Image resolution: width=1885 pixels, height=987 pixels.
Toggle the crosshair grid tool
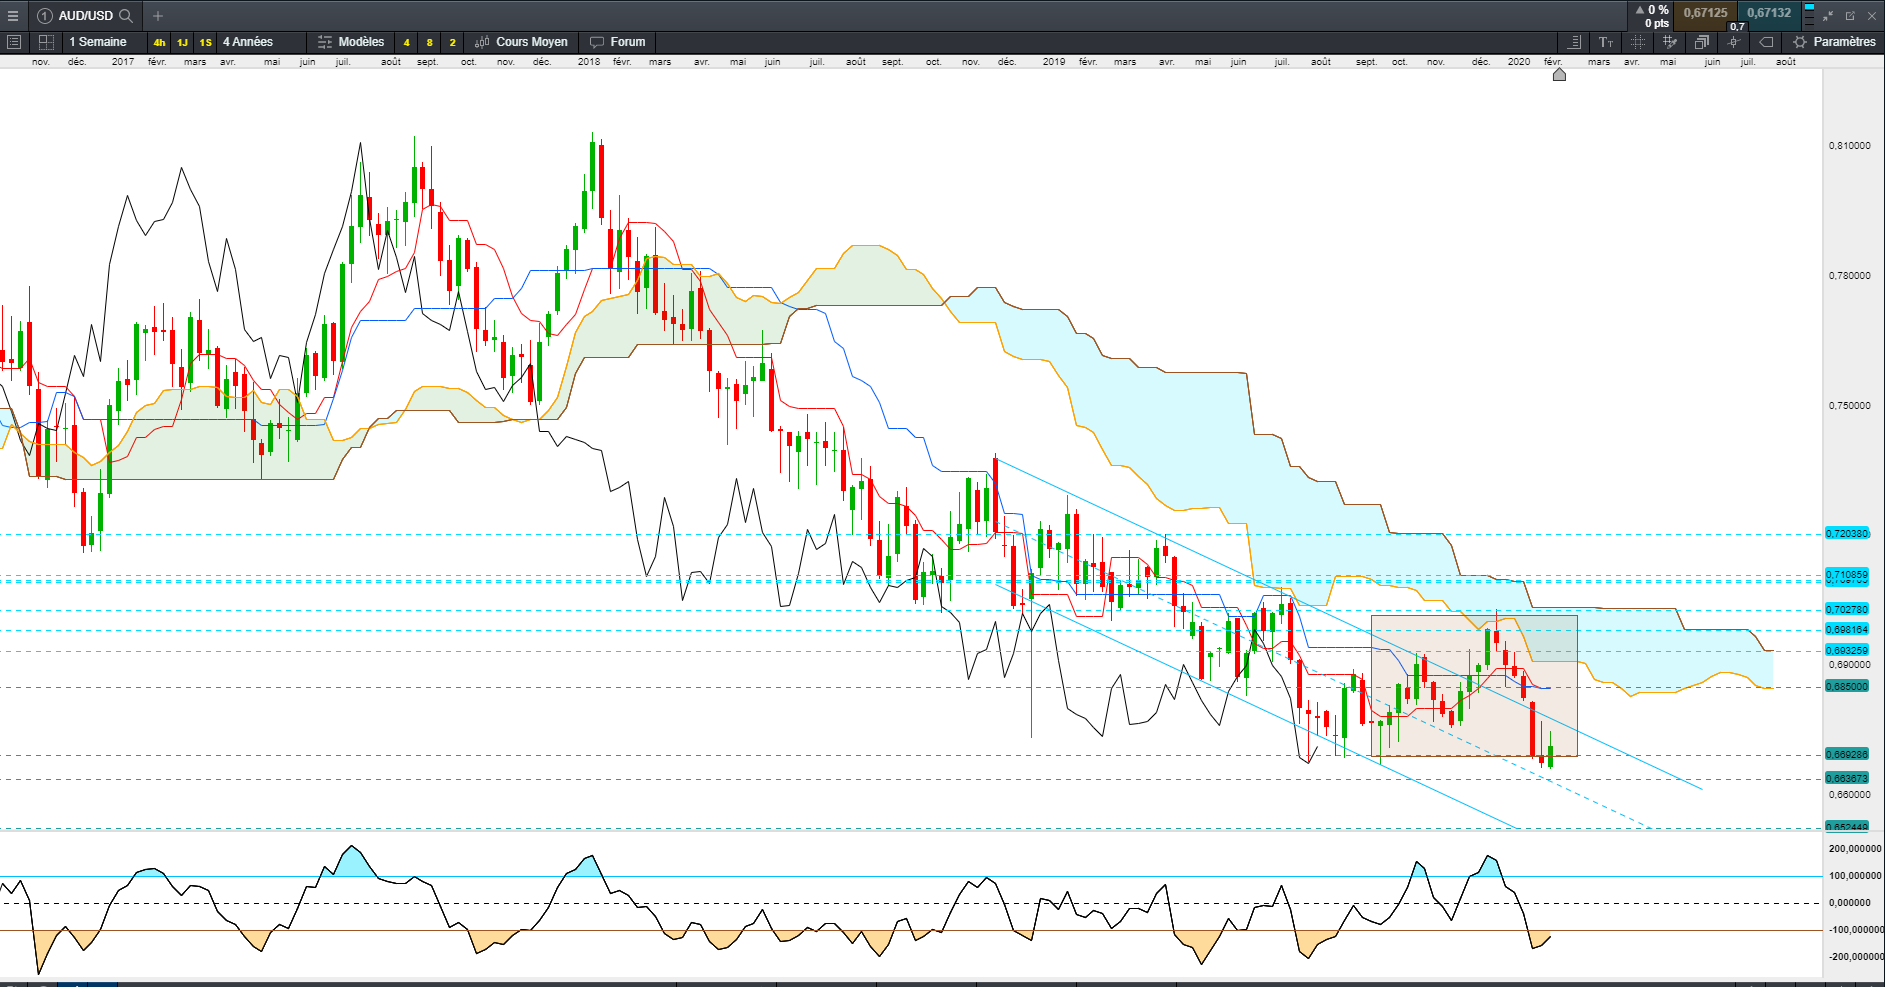tap(1638, 42)
